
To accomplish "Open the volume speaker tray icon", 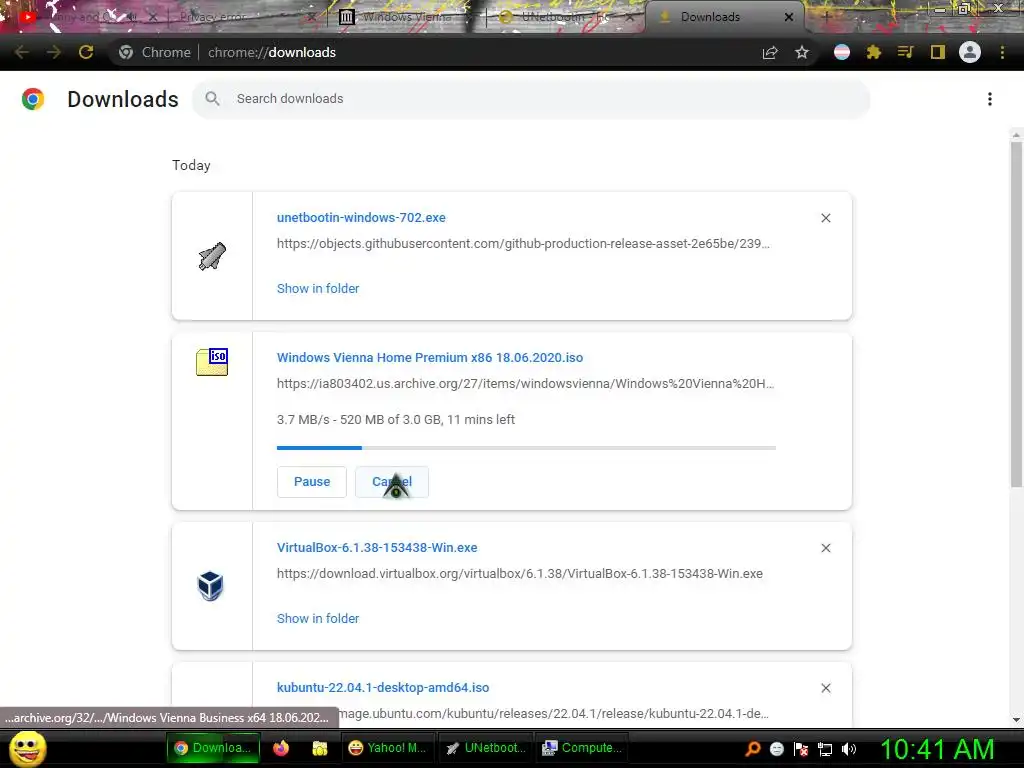I will point(849,749).
